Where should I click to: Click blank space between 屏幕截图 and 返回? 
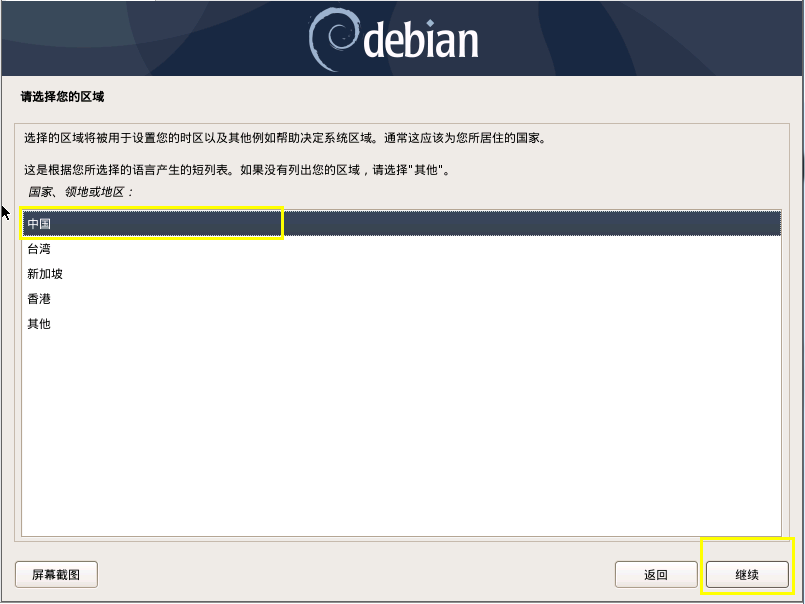(x=356, y=574)
